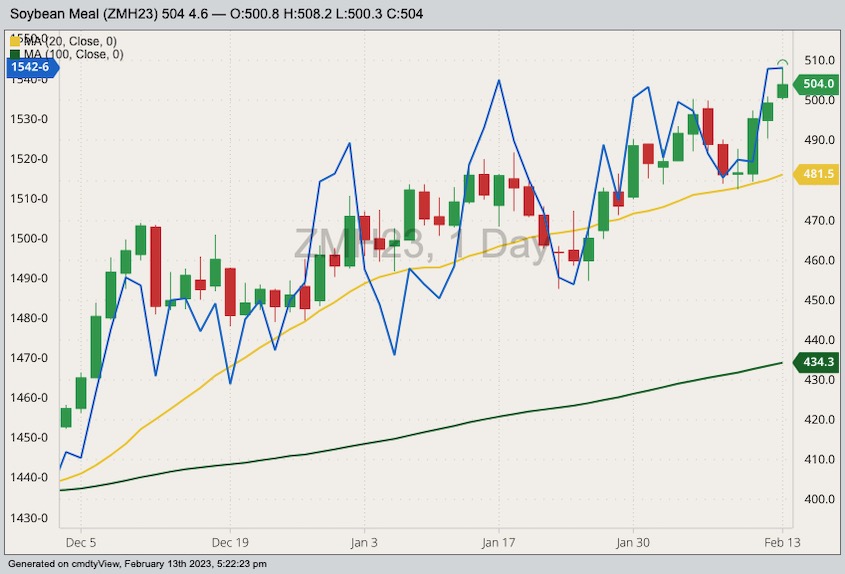
Task: Click the MA (100, Close, 0) legend text
Action: [74, 54]
